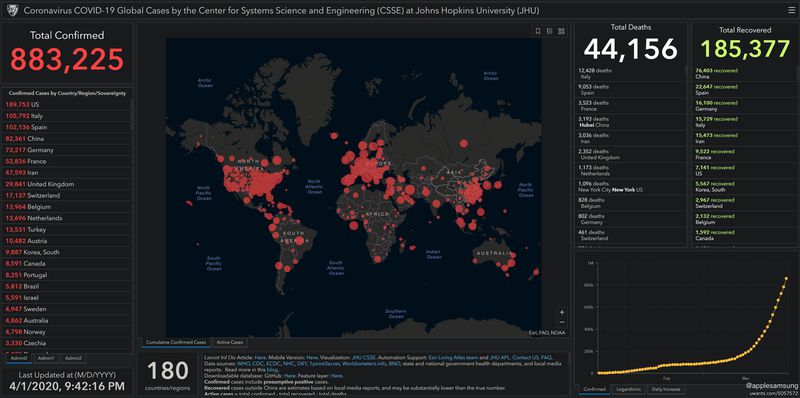Zoom out with the map minus button
Viewport: 800px width, 398px height.
562,322
